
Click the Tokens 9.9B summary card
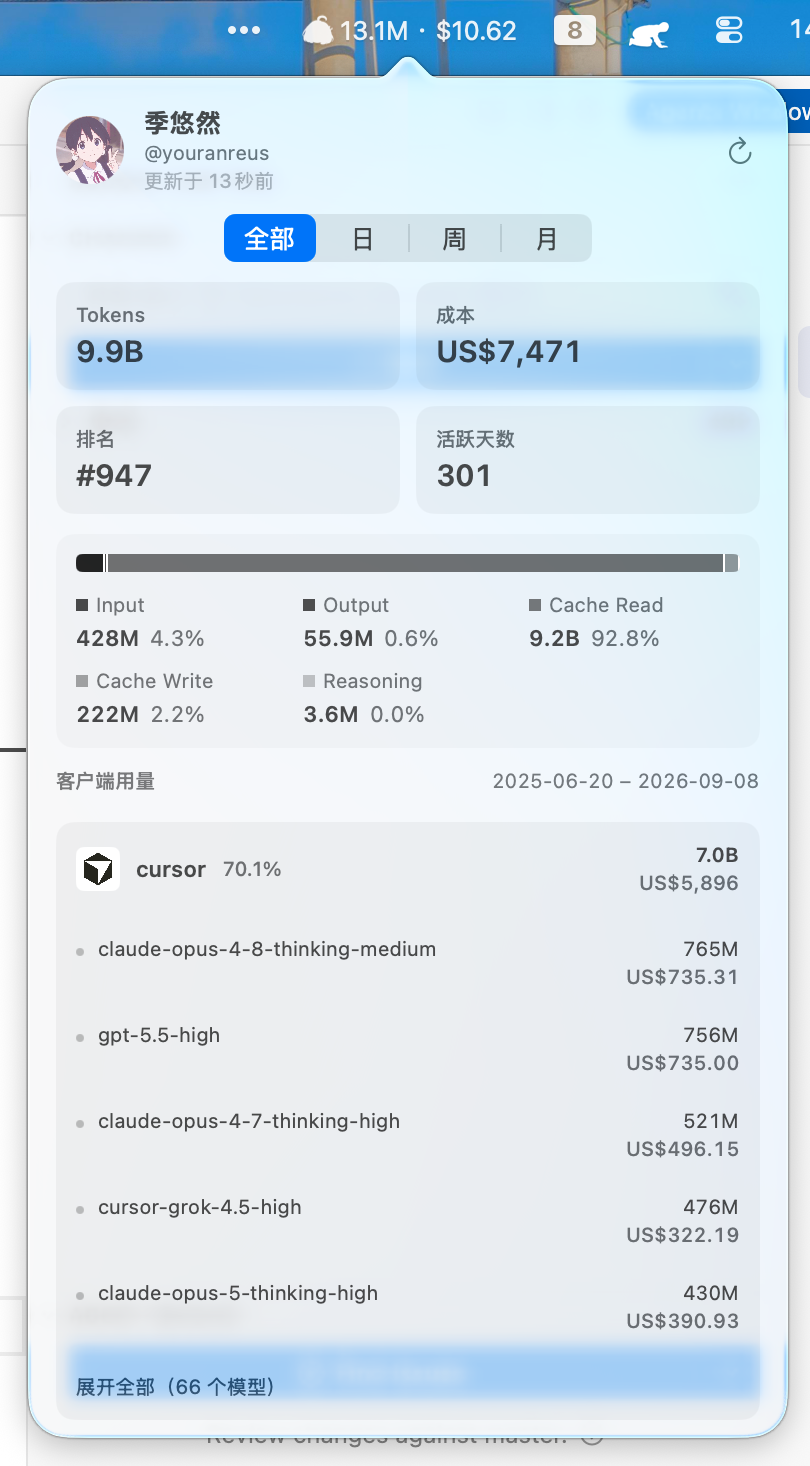click(228, 336)
